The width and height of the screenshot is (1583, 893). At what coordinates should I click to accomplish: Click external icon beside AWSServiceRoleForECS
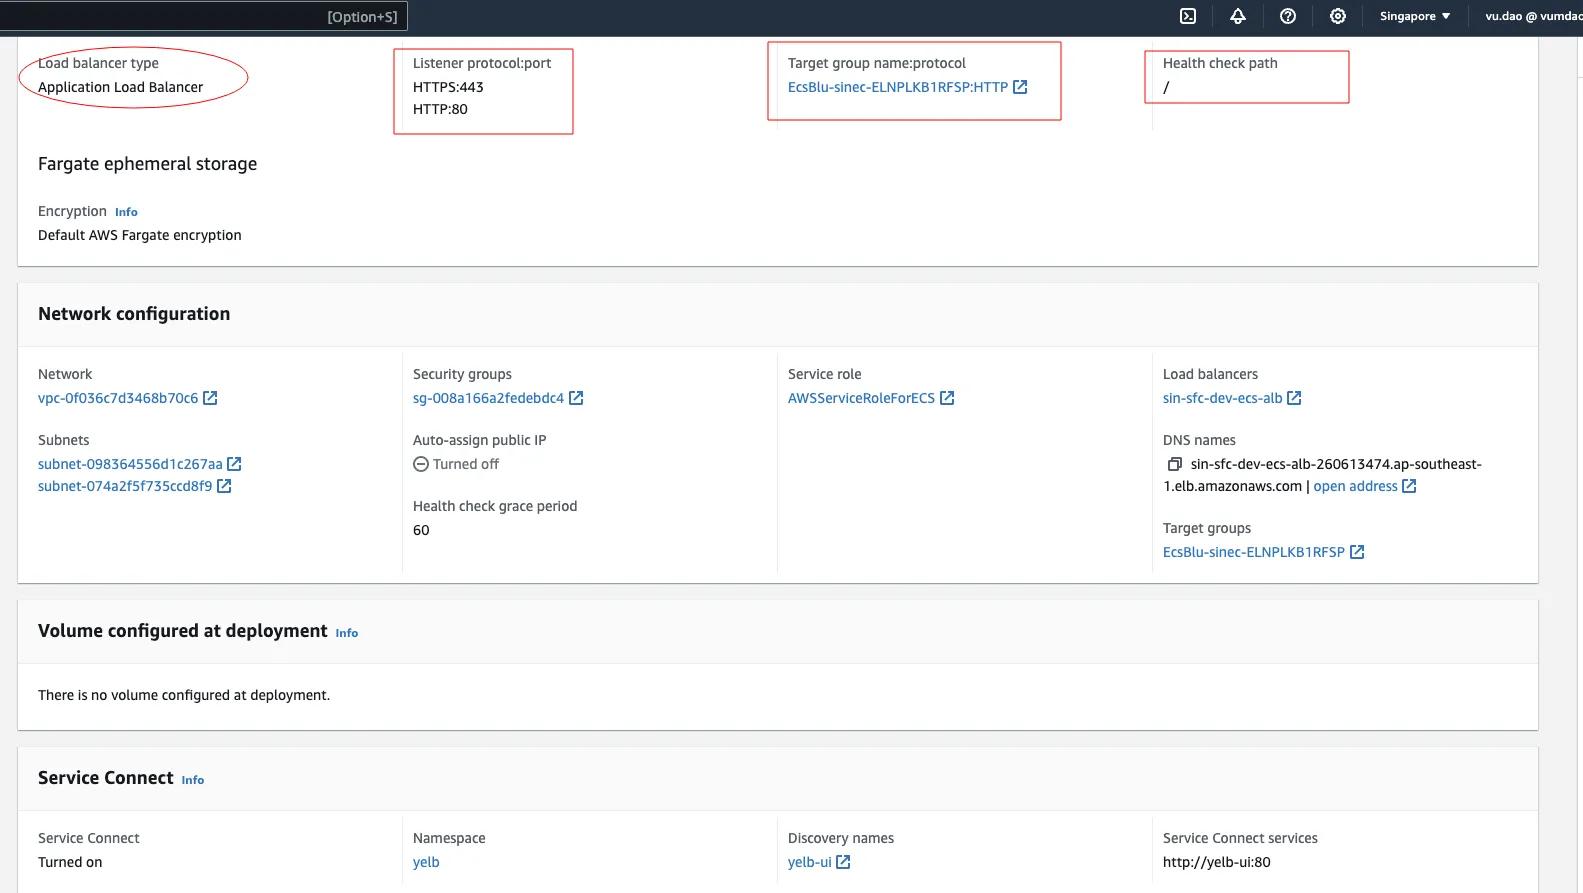947,398
